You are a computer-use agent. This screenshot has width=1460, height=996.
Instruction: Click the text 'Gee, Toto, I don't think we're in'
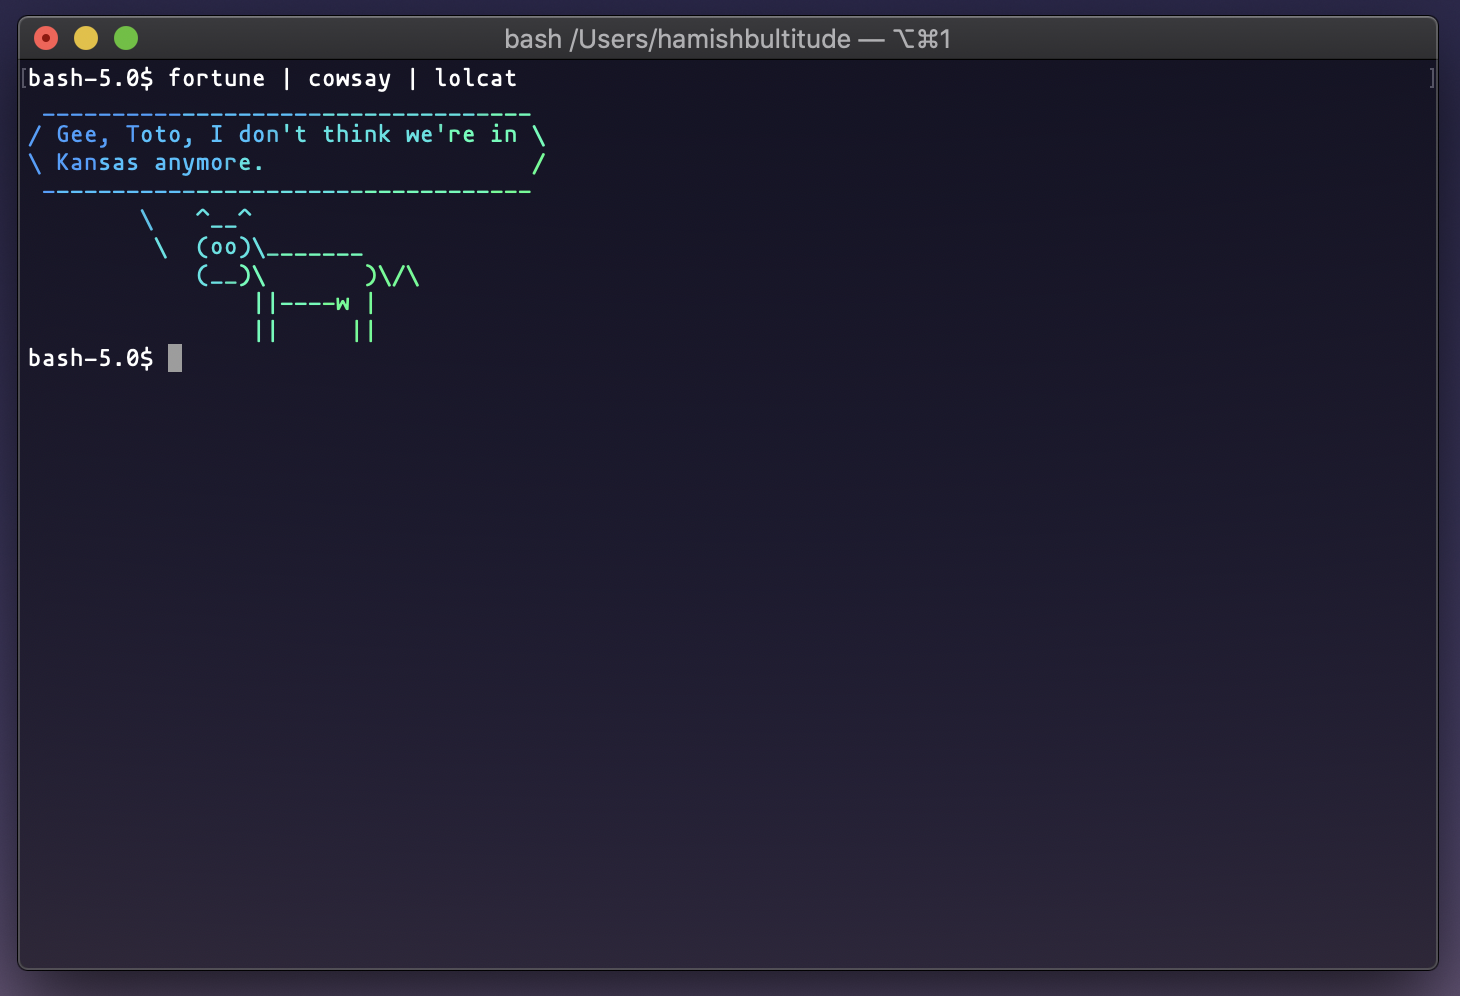(x=287, y=134)
